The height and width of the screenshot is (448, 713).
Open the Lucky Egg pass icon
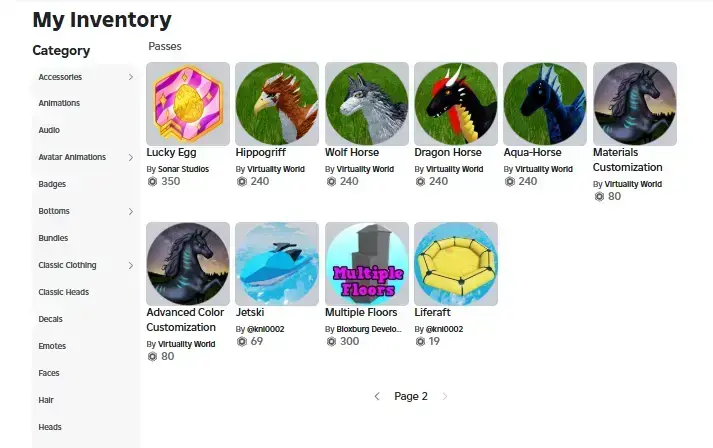(x=188, y=104)
